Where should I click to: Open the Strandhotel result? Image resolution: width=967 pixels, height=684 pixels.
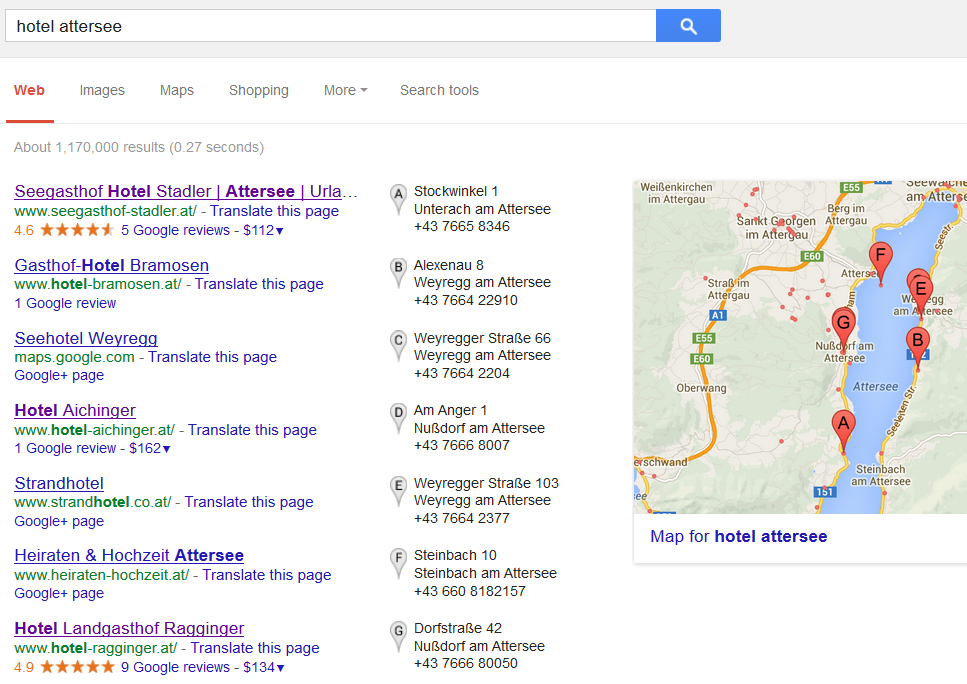point(59,483)
